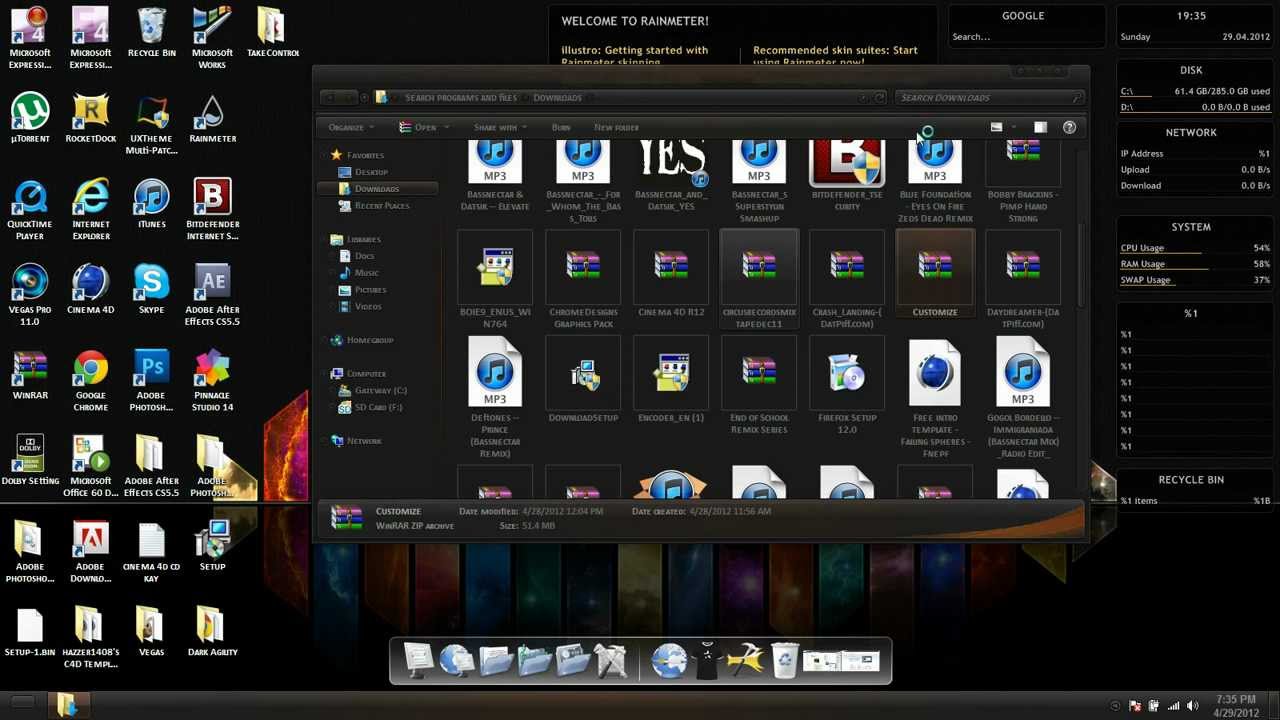Image resolution: width=1280 pixels, height=720 pixels.
Task: Open Adobe Photoshop desktop shortcut
Action: [152, 381]
